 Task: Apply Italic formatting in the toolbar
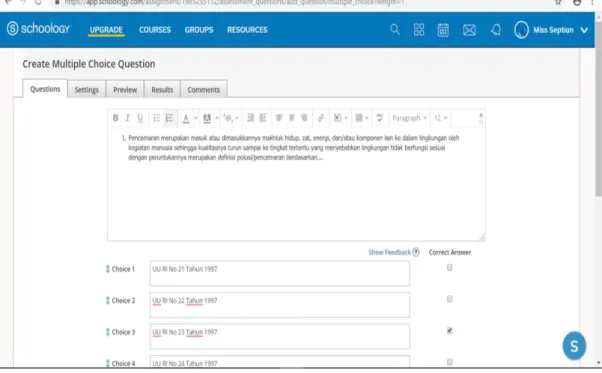[x=127, y=118]
